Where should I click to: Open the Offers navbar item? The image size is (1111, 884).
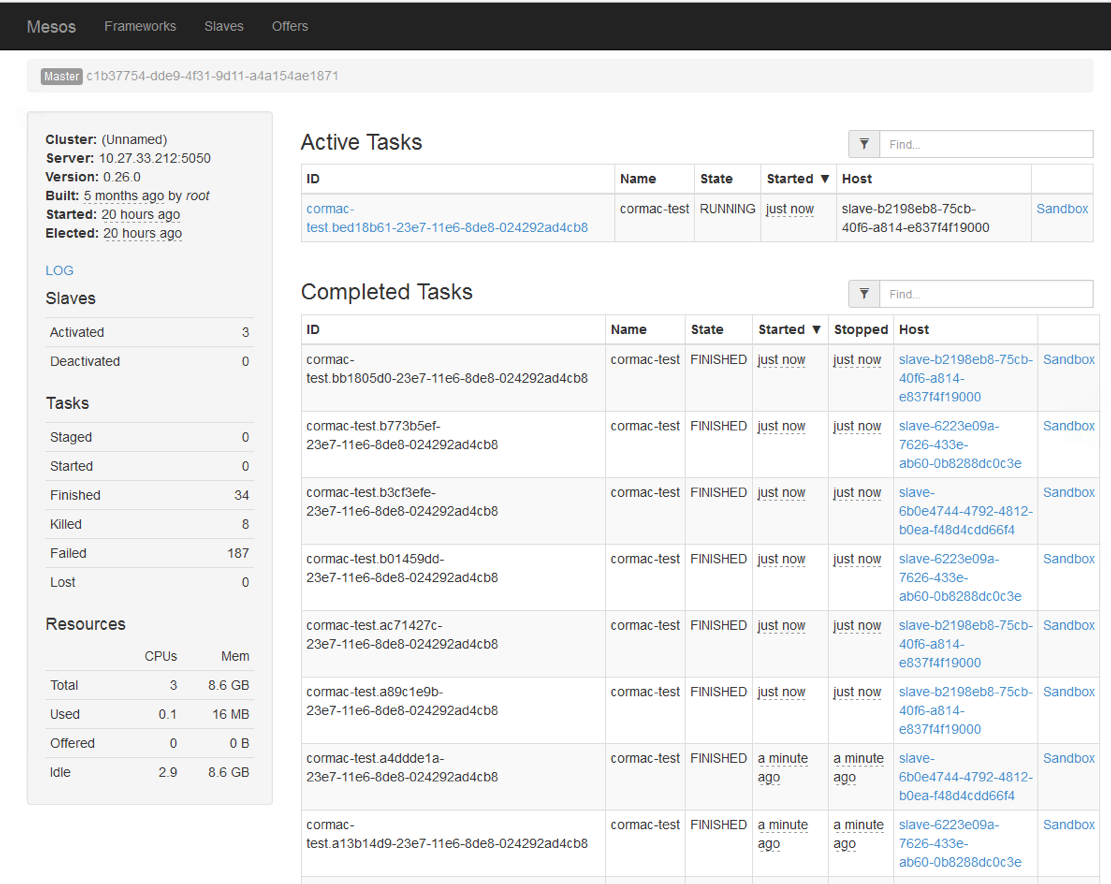(290, 26)
